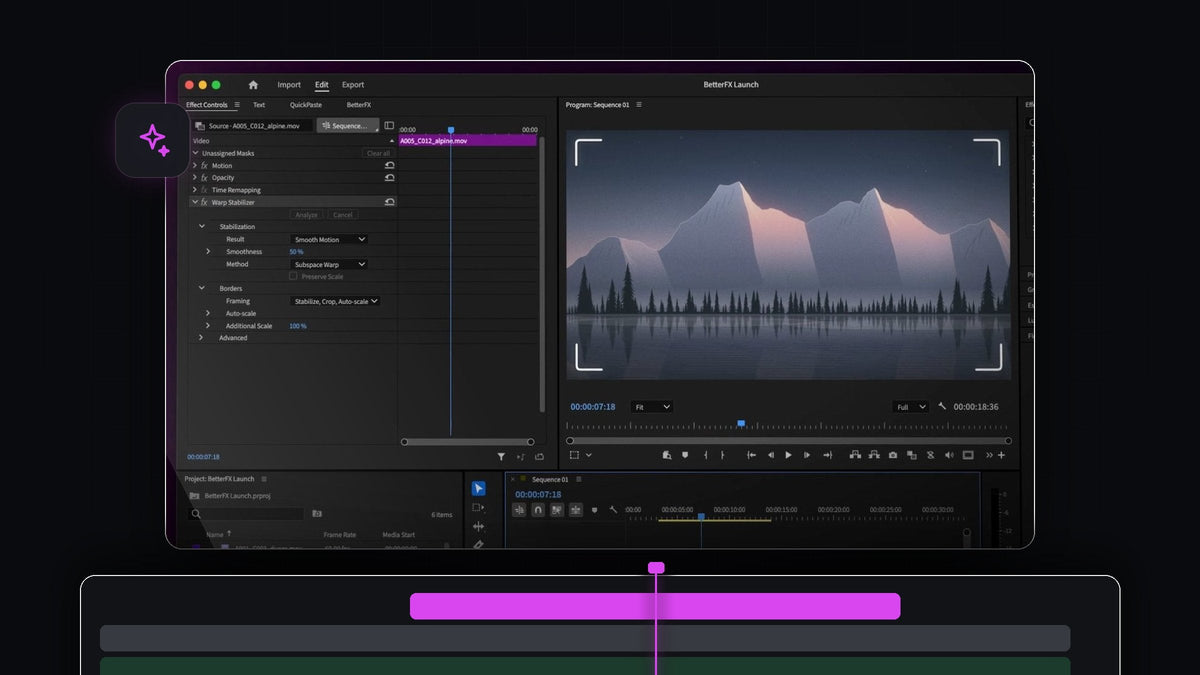This screenshot has height=675, width=1200.
Task: Click the Effect Controls zoom scroll bar
Action: pos(468,442)
